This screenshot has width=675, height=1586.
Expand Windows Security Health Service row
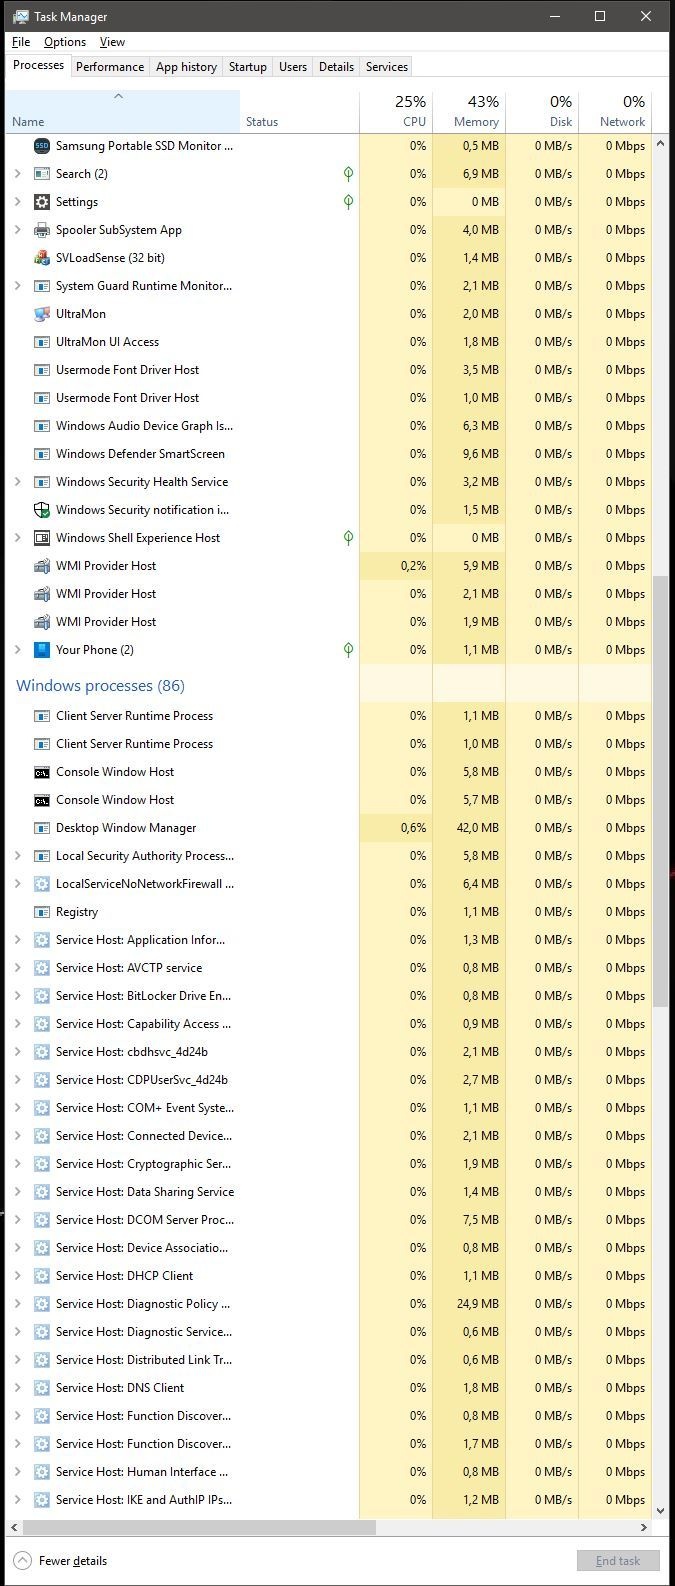click(17, 481)
